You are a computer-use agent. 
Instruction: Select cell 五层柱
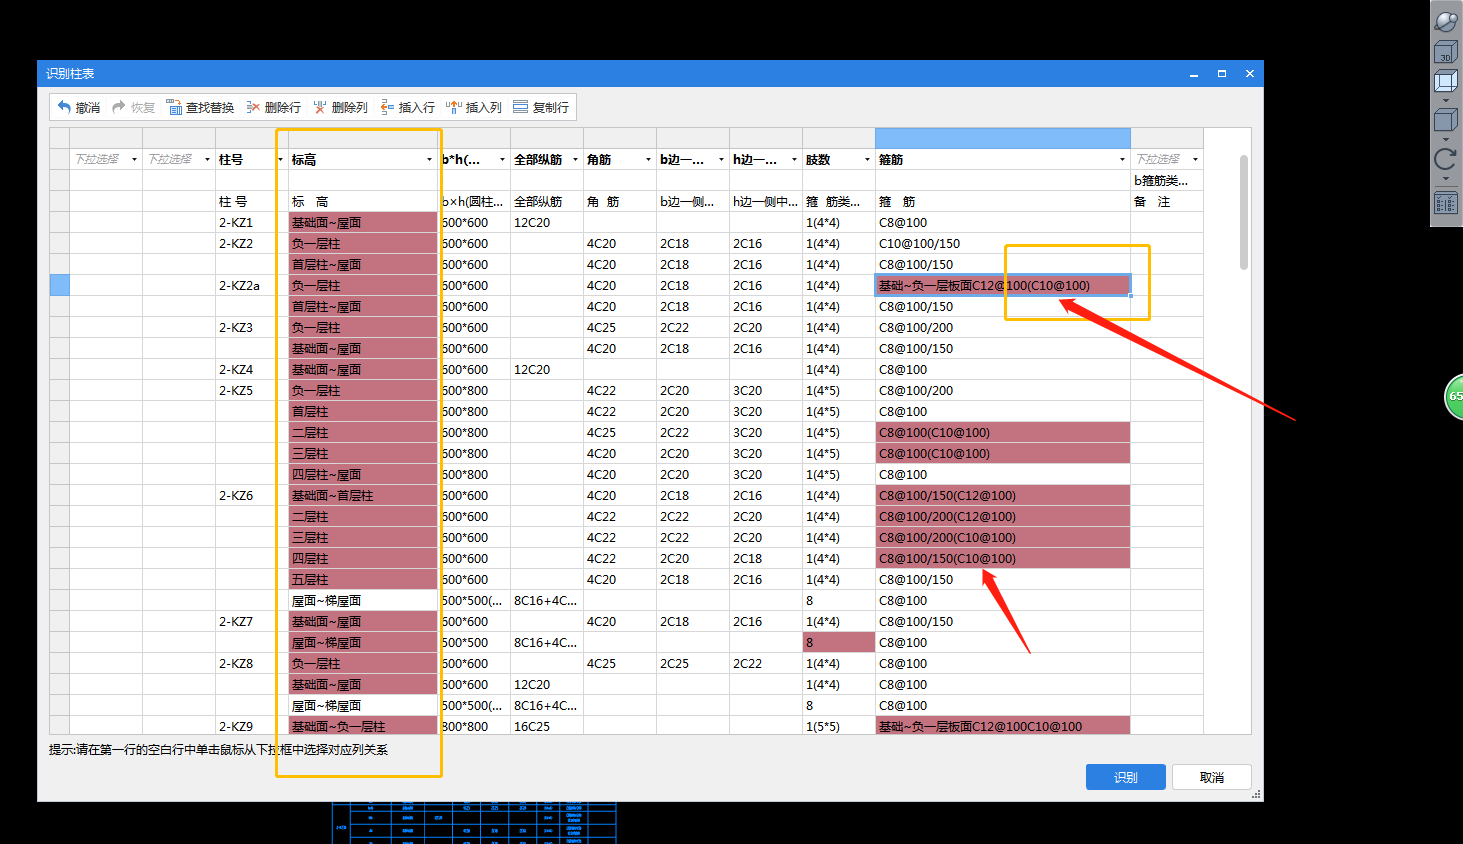pos(363,579)
